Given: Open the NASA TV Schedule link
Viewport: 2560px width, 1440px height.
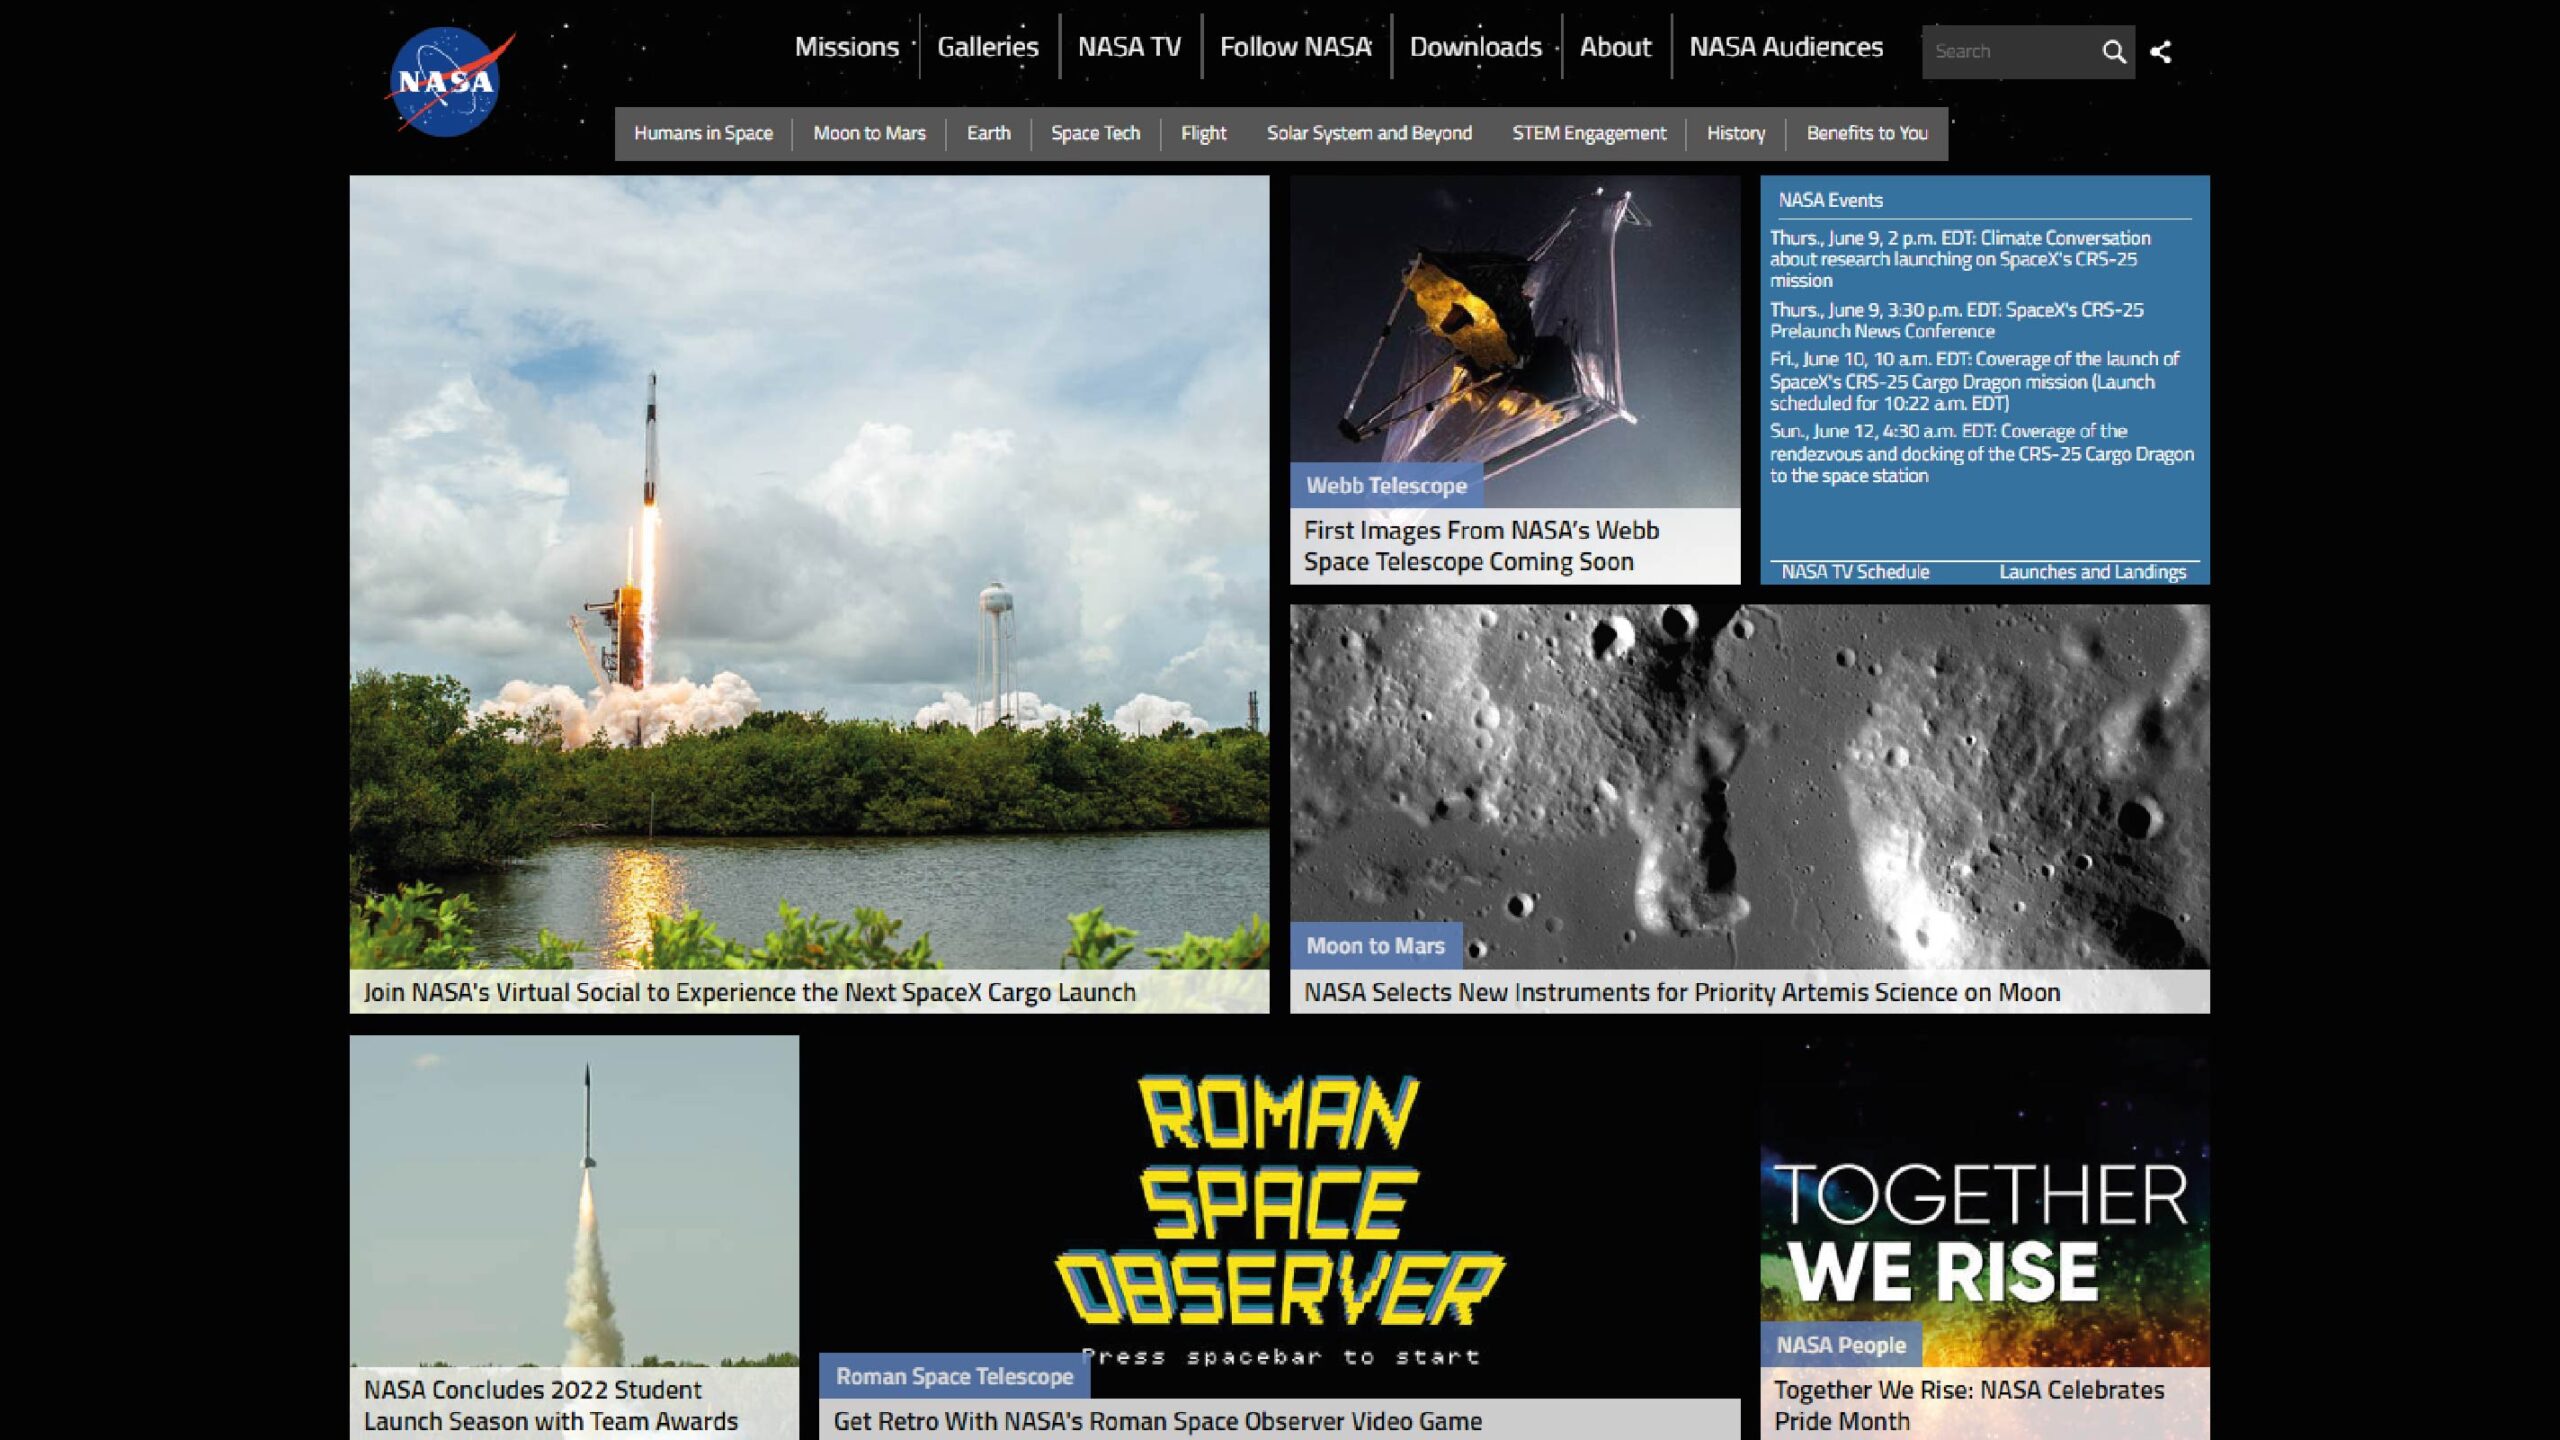Looking at the screenshot, I should 1855,572.
